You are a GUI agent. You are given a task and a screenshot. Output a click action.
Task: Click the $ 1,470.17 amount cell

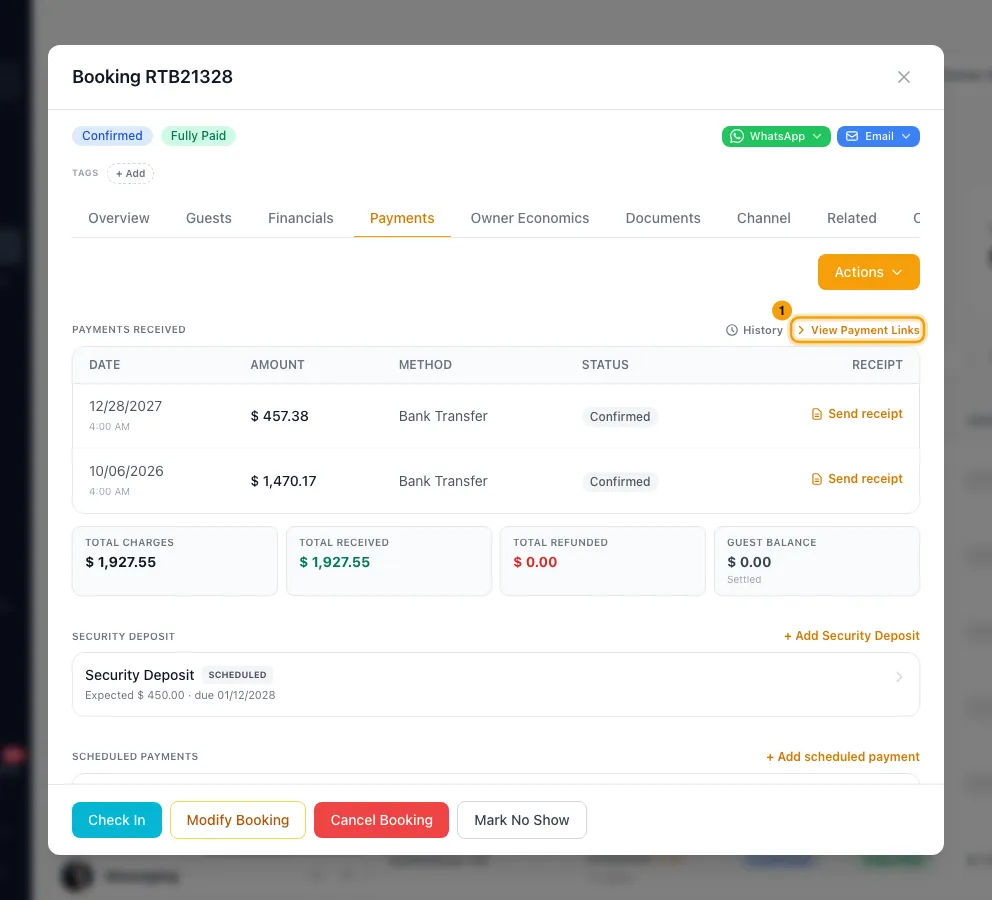(x=283, y=481)
